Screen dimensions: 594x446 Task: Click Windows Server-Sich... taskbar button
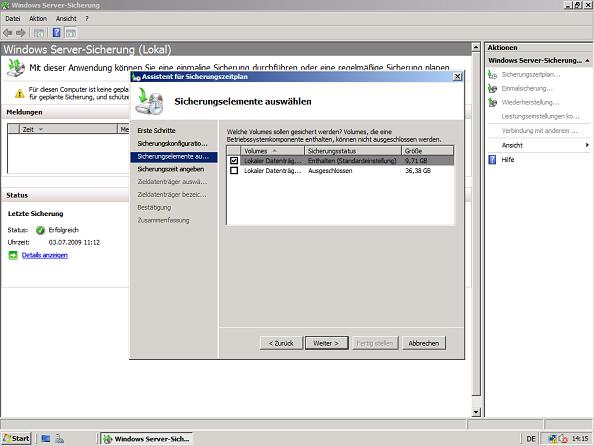(147, 439)
